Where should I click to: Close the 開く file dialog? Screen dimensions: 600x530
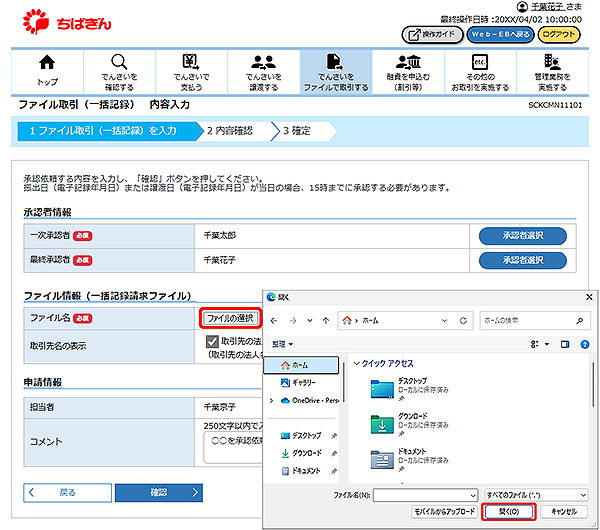[x=589, y=297]
